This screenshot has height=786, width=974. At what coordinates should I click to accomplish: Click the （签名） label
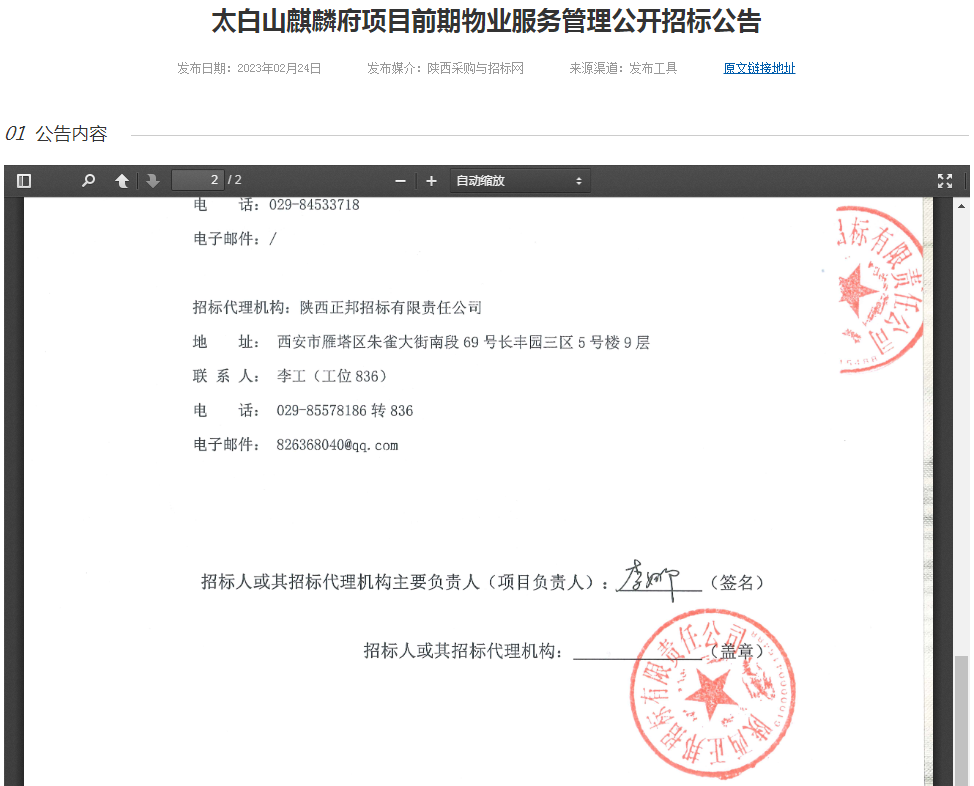click(737, 582)
